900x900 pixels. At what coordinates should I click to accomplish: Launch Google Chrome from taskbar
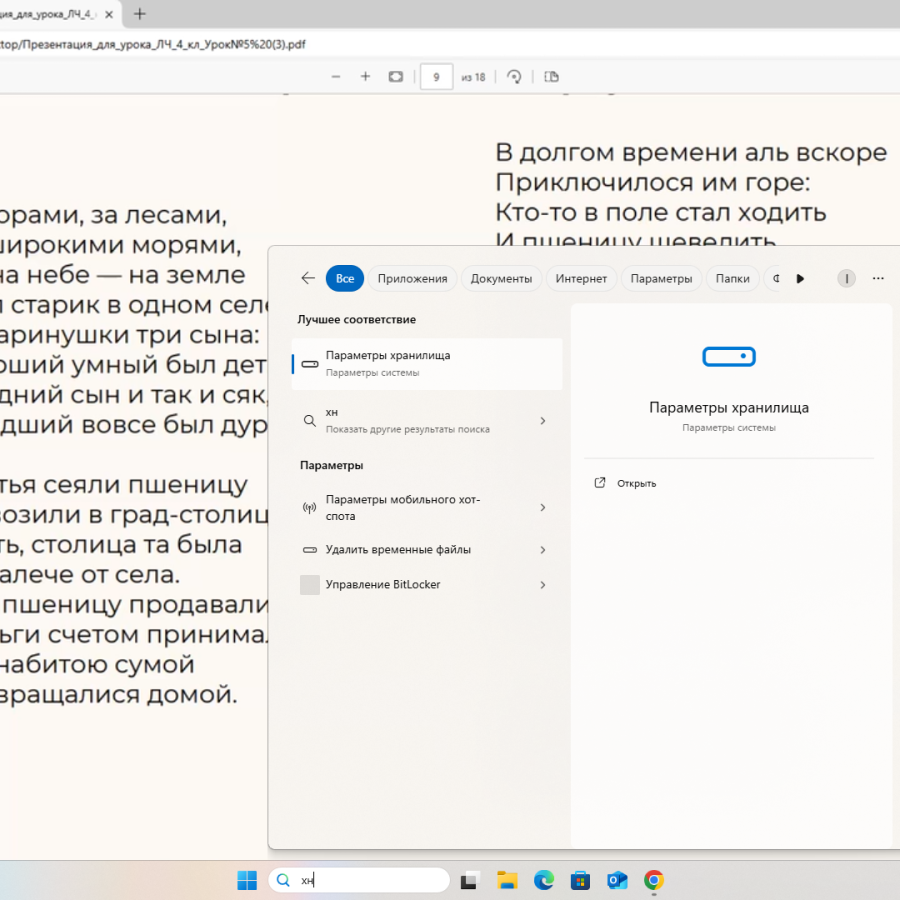(653, 880)
